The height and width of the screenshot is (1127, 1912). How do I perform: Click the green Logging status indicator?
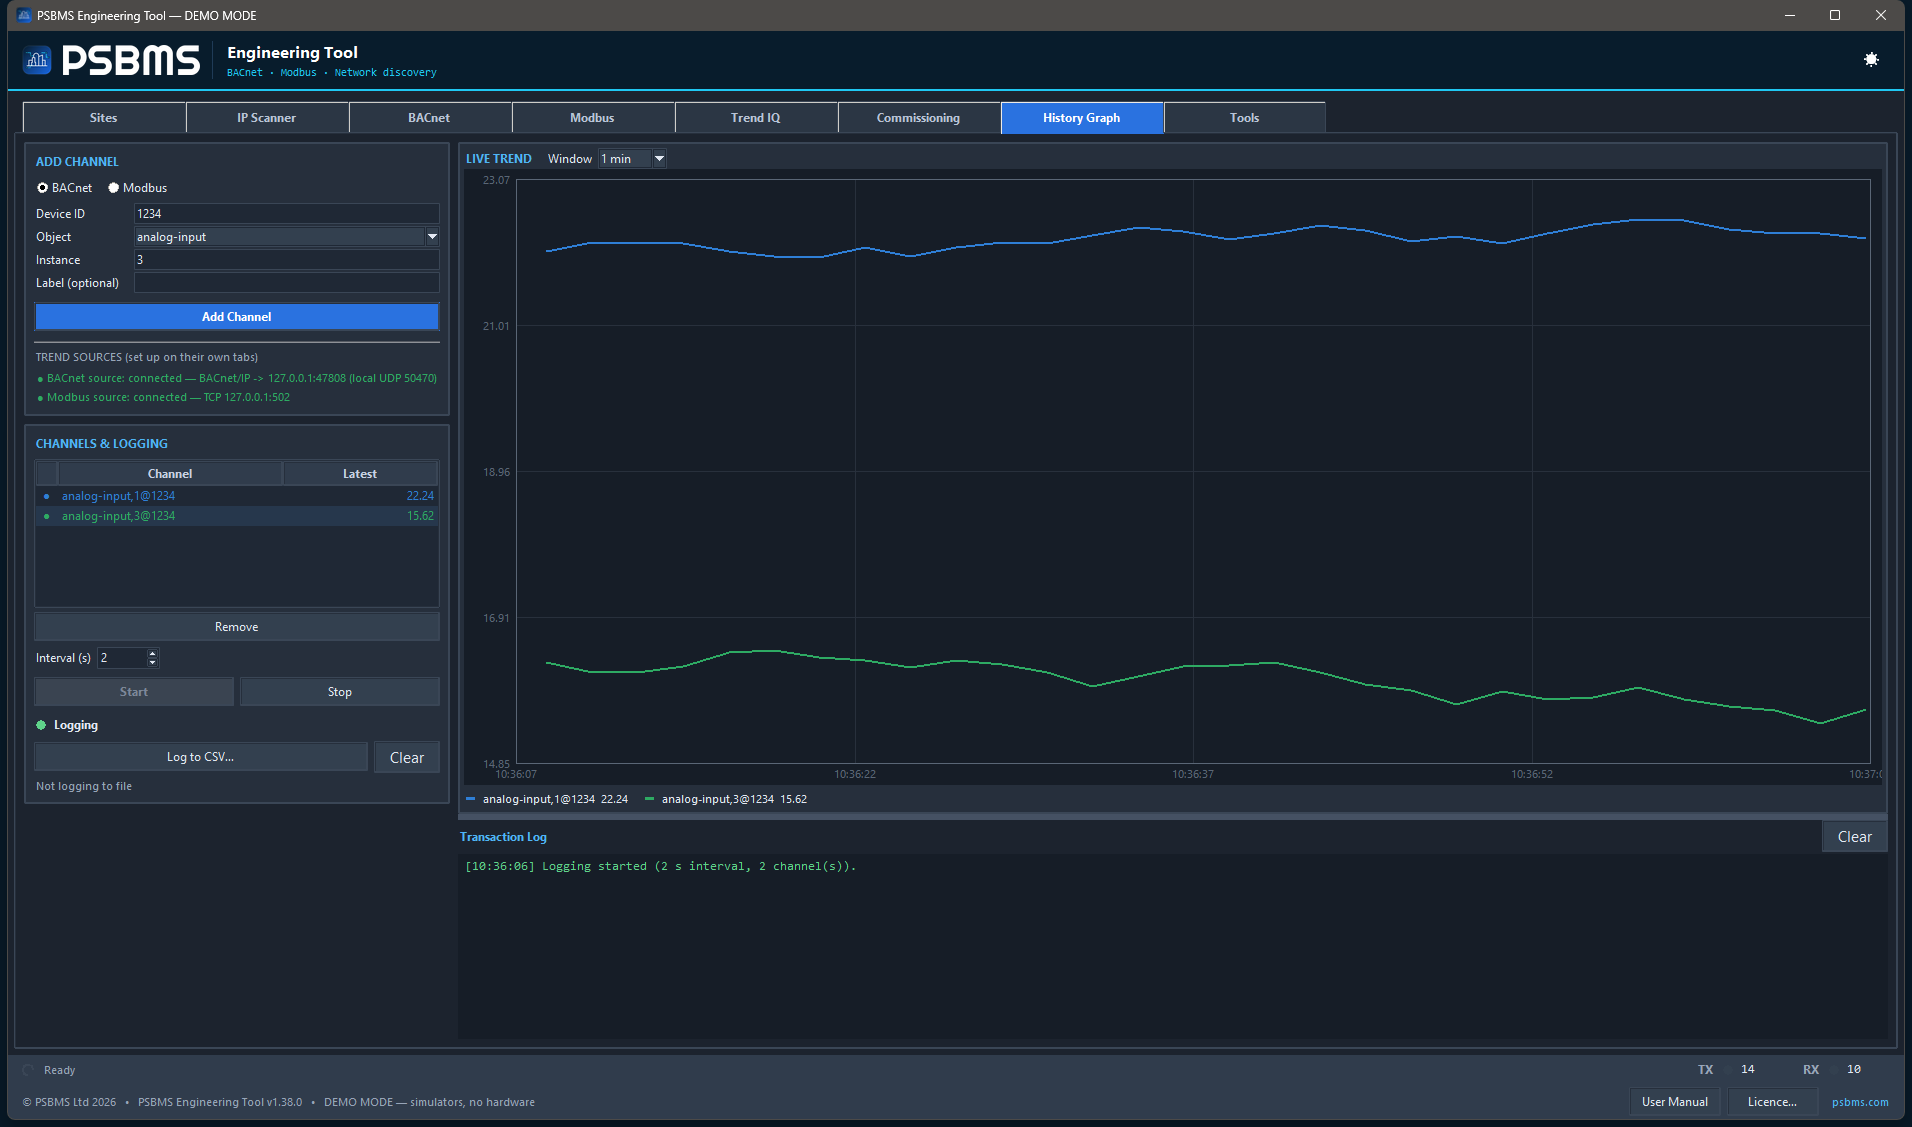click(x=41, y=725)
